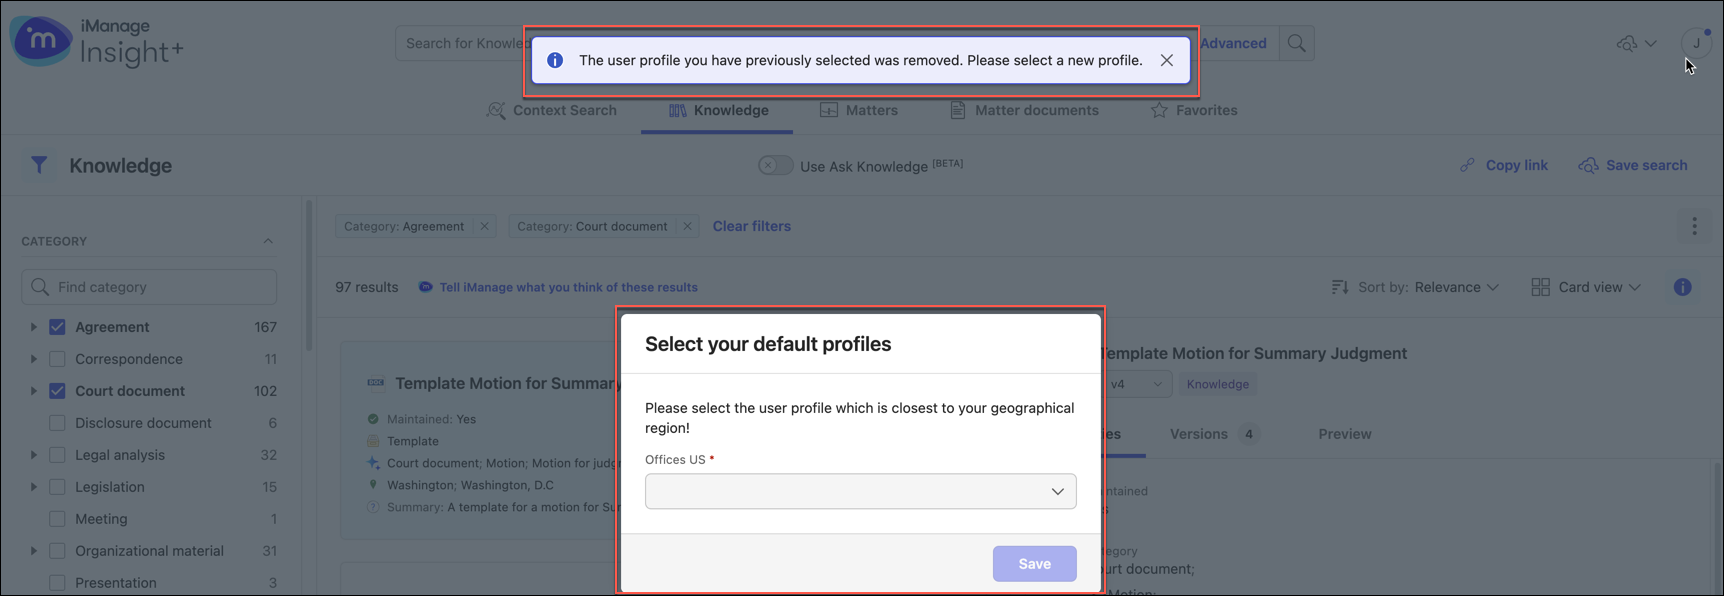The height and width of the screenshot is (596, 1724).
Task: Click the search magnifier icon in top bar
Action: (1296, 43)
